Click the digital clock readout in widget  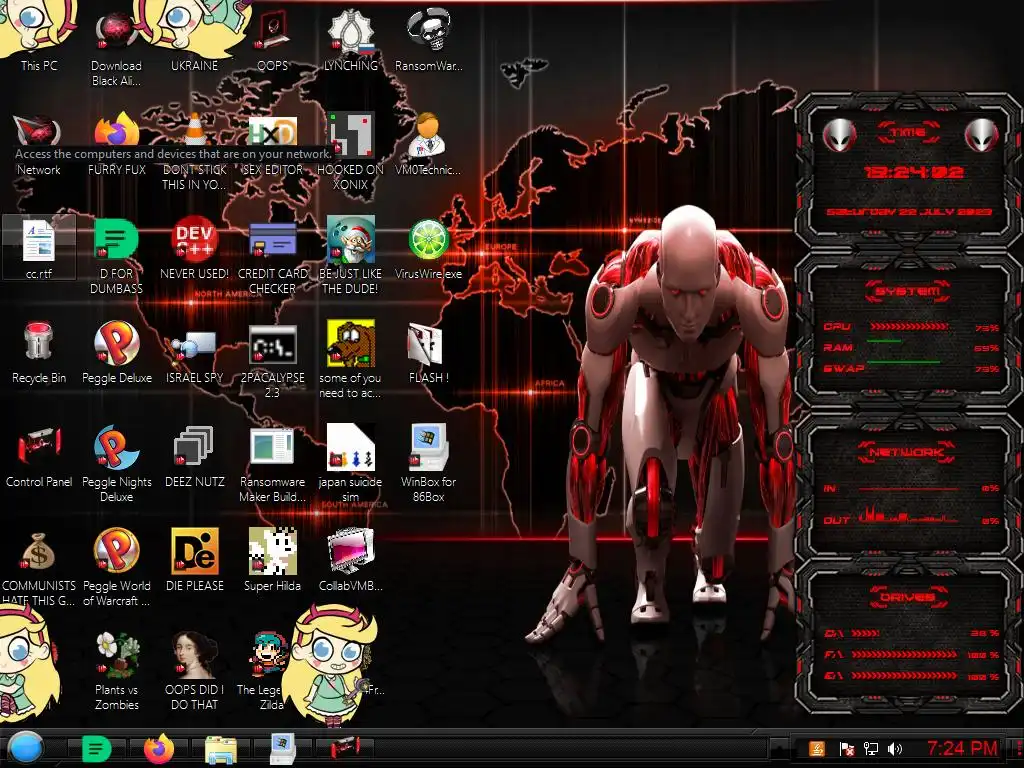click(x=914, y=172)
